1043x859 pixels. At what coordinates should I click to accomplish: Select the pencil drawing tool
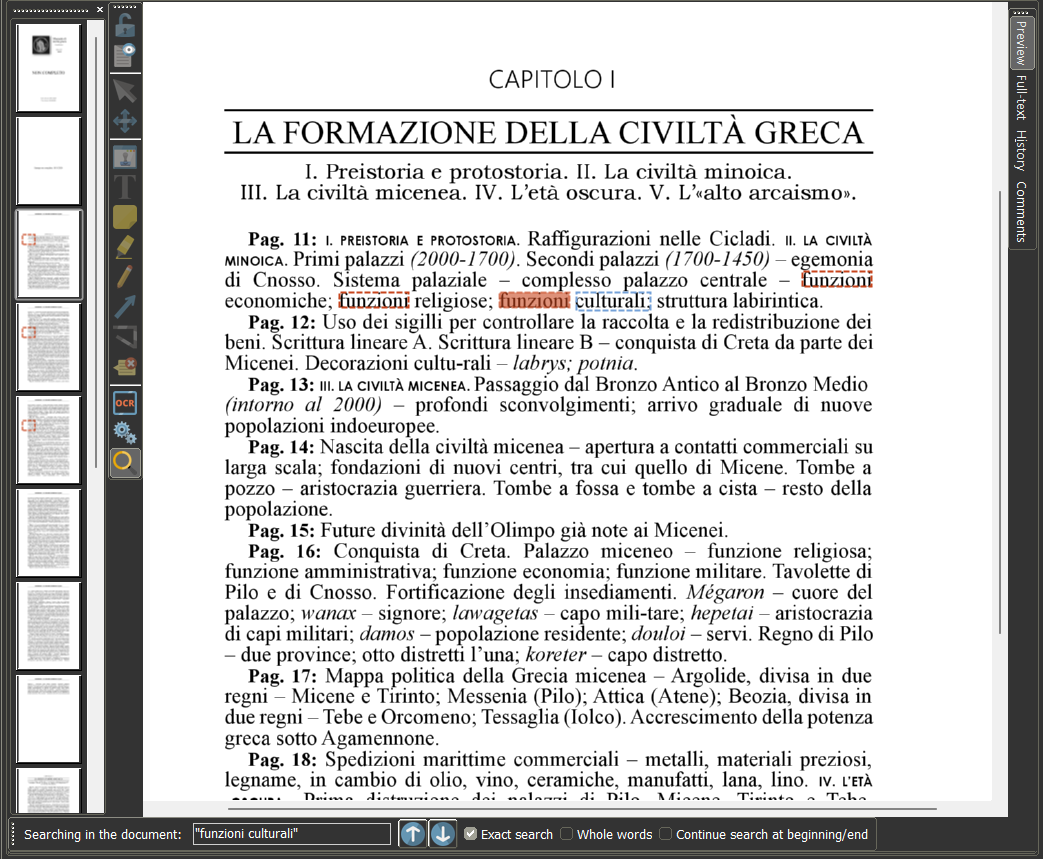[124, 276]
